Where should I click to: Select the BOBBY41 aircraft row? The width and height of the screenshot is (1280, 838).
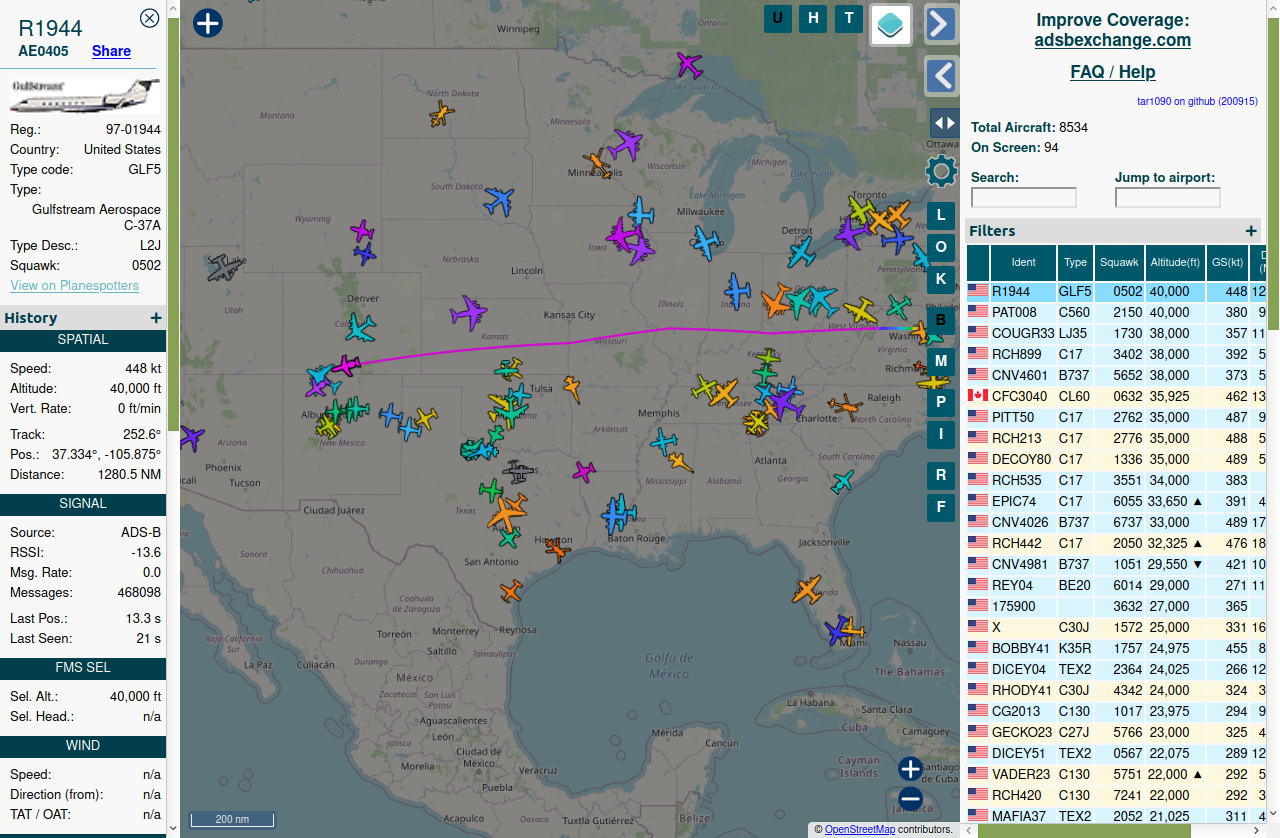click(x=1115, y=648)
